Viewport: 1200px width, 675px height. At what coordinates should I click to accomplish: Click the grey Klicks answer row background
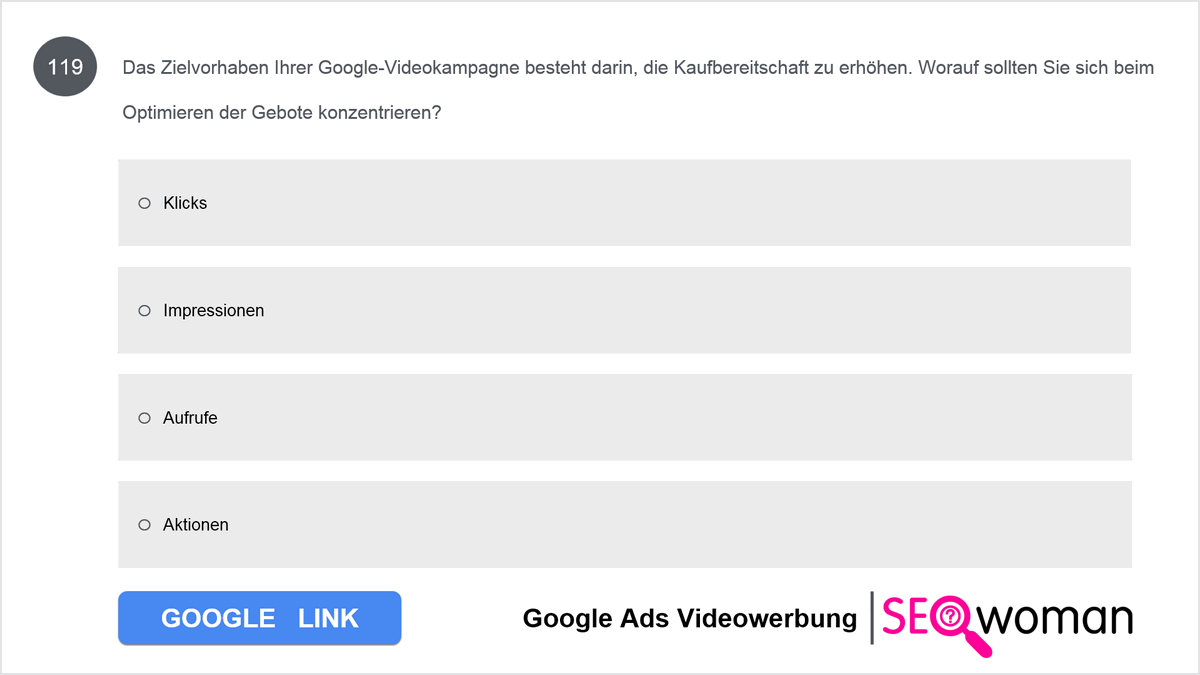click(x=624, y=203)
